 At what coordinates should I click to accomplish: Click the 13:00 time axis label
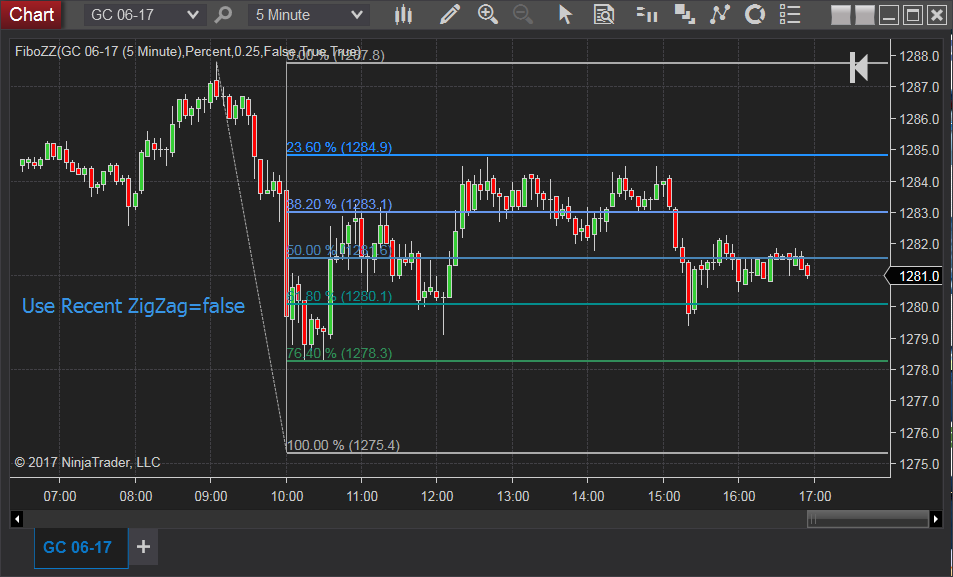(x=513, y=496)
